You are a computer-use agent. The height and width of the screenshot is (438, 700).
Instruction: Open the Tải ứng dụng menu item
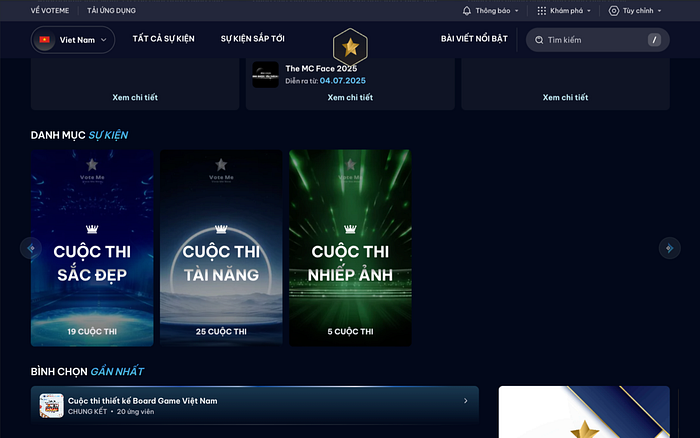pos(111,11)
